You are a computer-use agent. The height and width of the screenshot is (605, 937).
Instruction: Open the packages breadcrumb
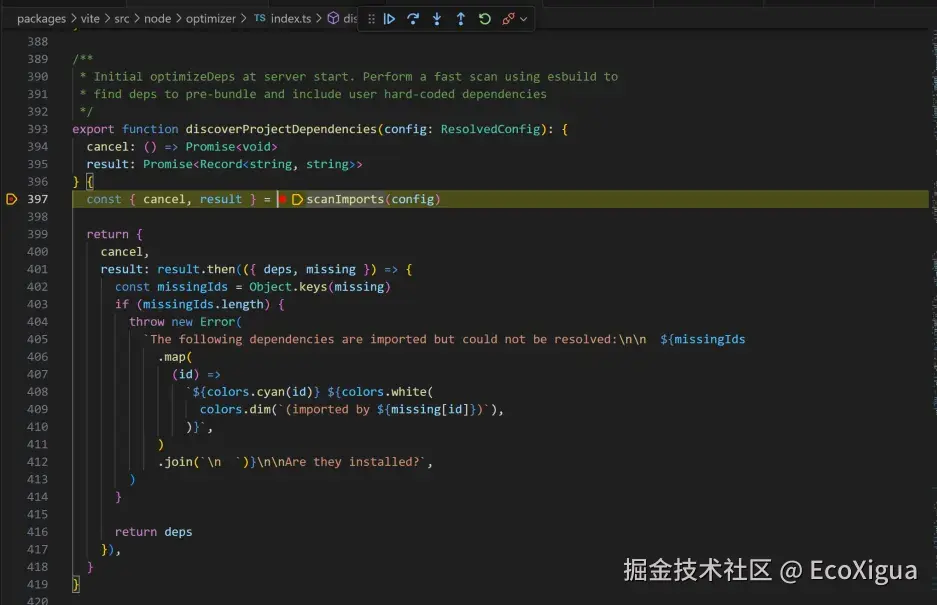[41, 19]
